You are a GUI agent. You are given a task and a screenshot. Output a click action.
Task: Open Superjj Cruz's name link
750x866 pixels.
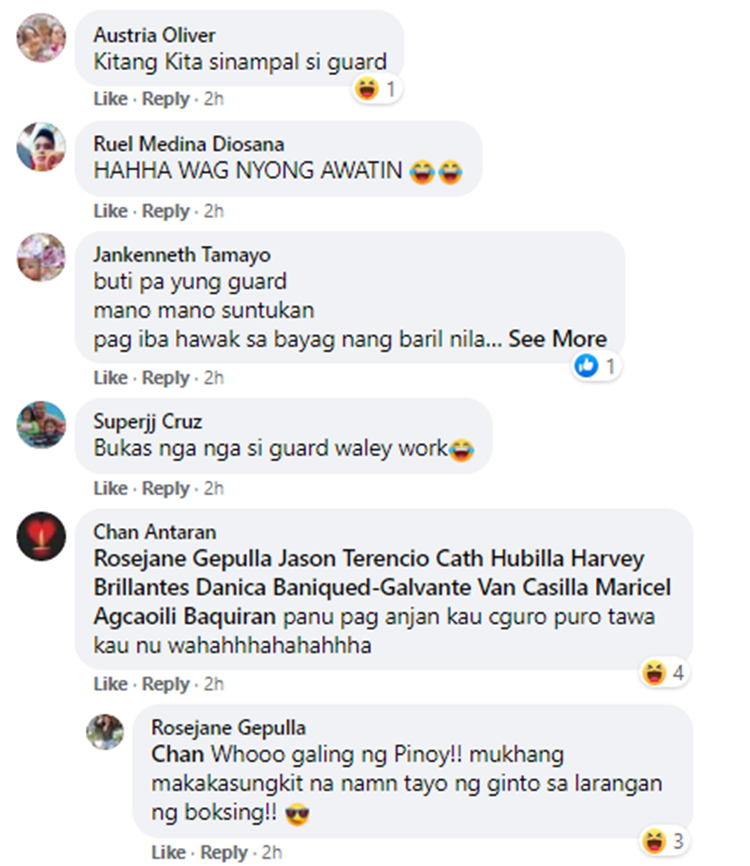pos(147,421)
